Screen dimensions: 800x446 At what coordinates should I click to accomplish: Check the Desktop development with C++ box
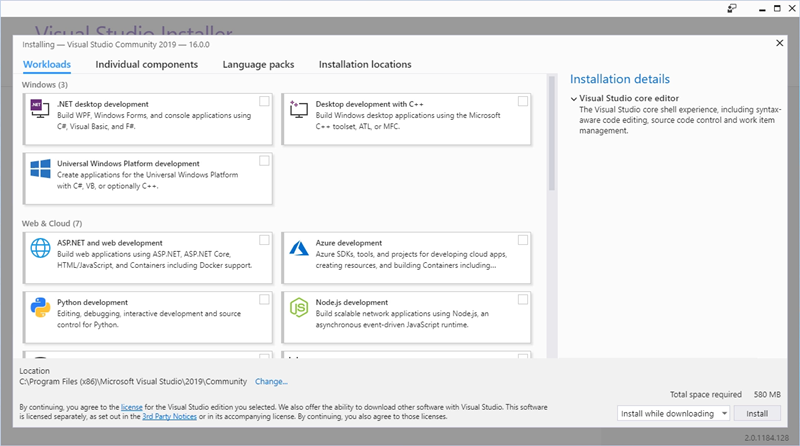point(523,101)
